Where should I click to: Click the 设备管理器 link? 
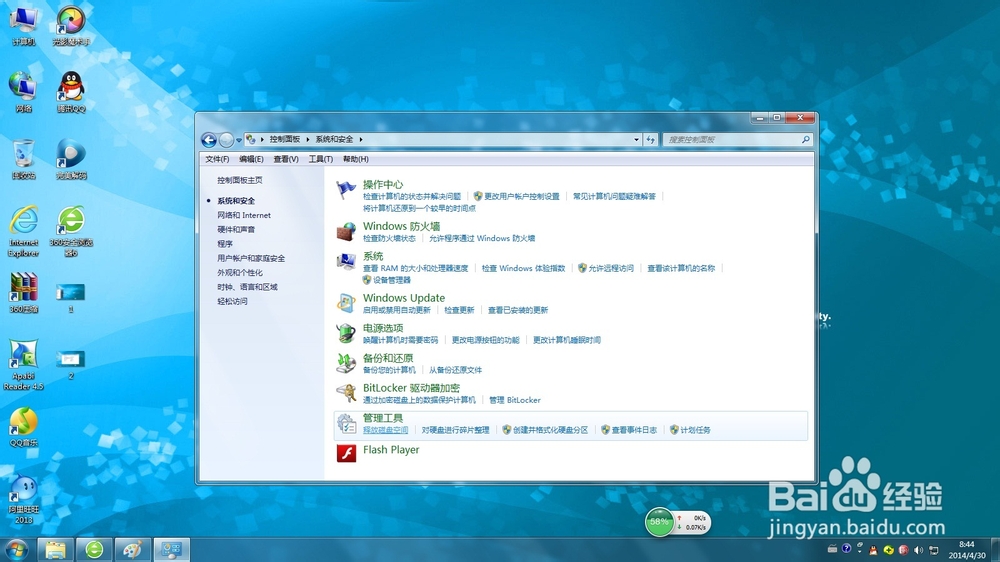[392, 280]
